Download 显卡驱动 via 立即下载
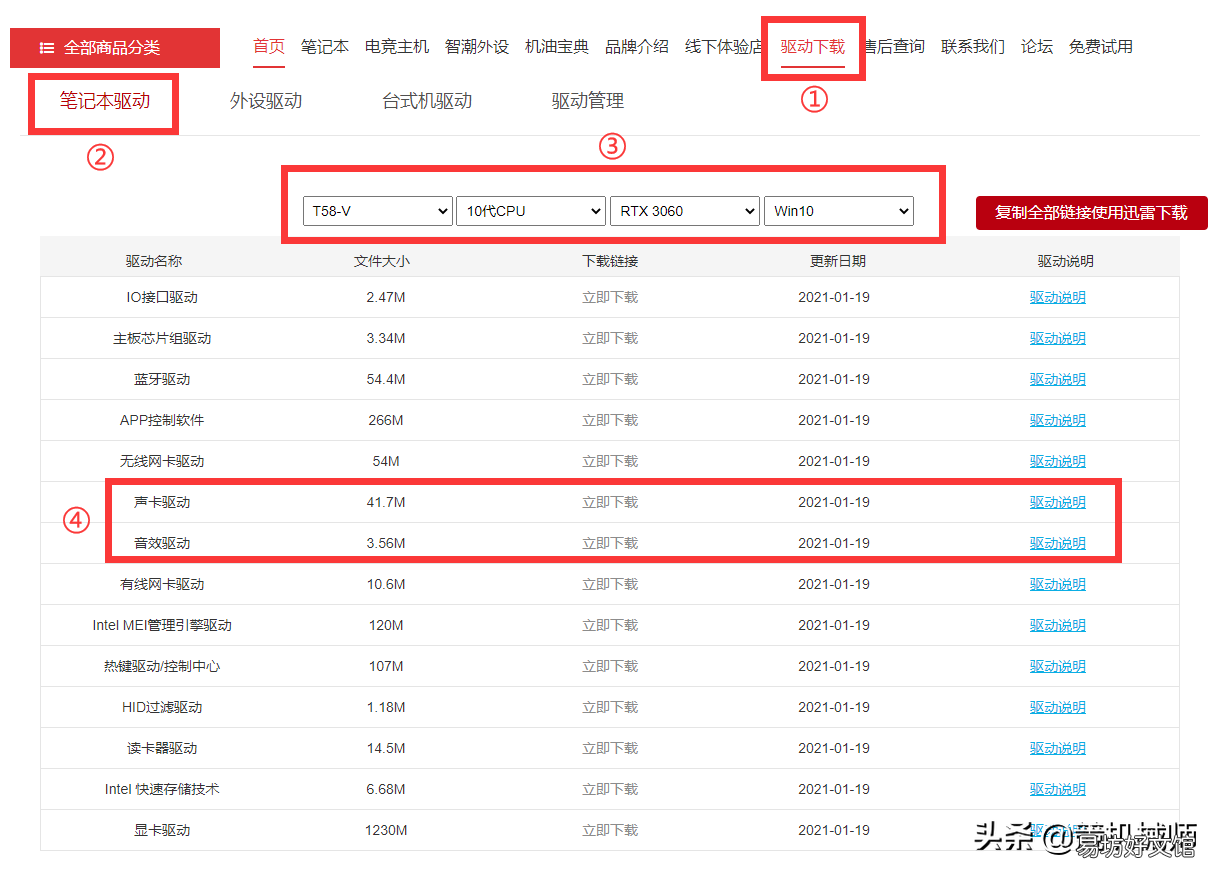 click(x=610, y=830)
